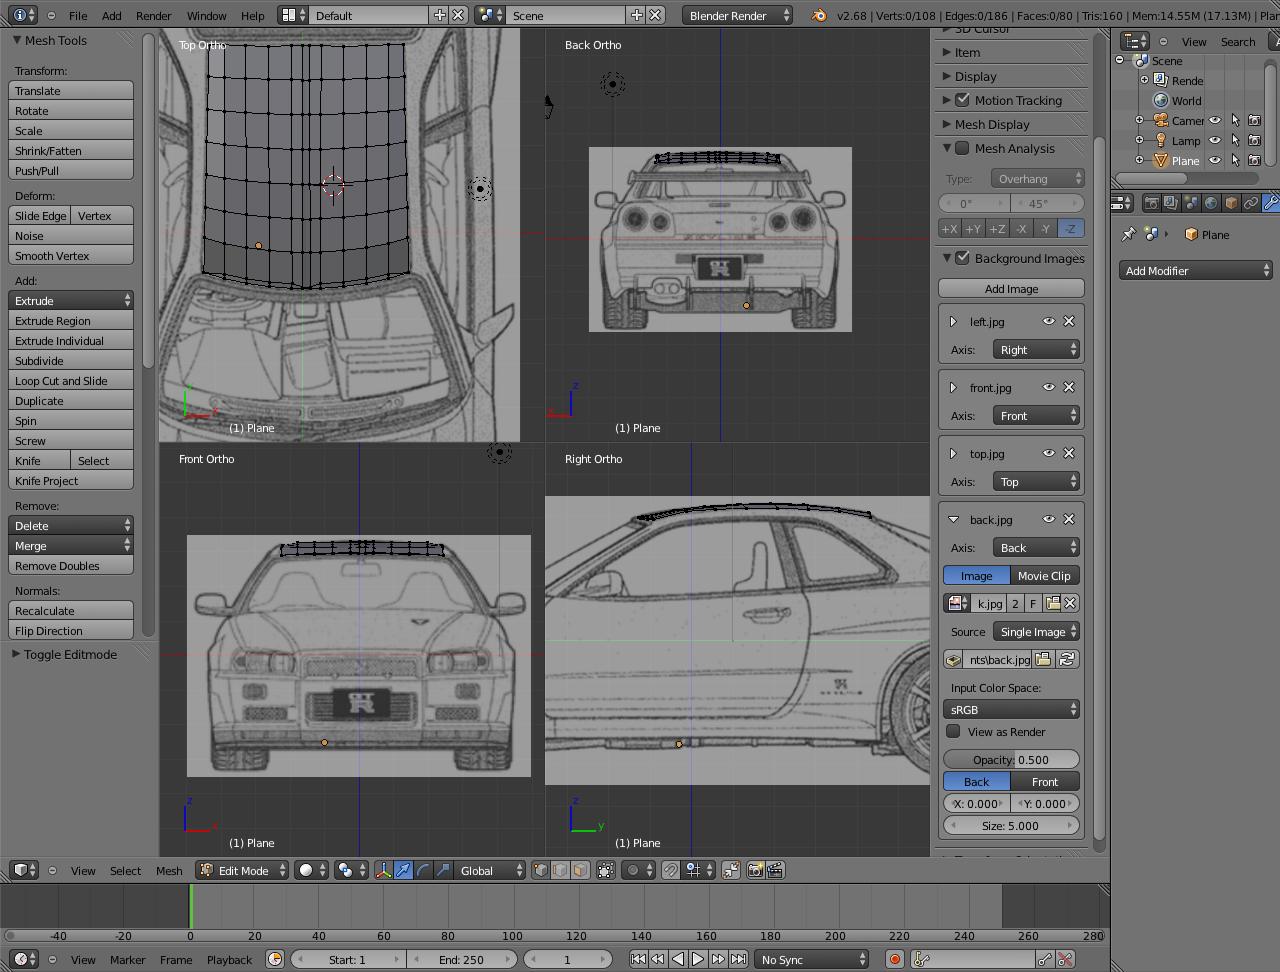Open the file browser for back.jpg path
The width and height of the screenshot is (1280, 972).
tap(1043, 659)
